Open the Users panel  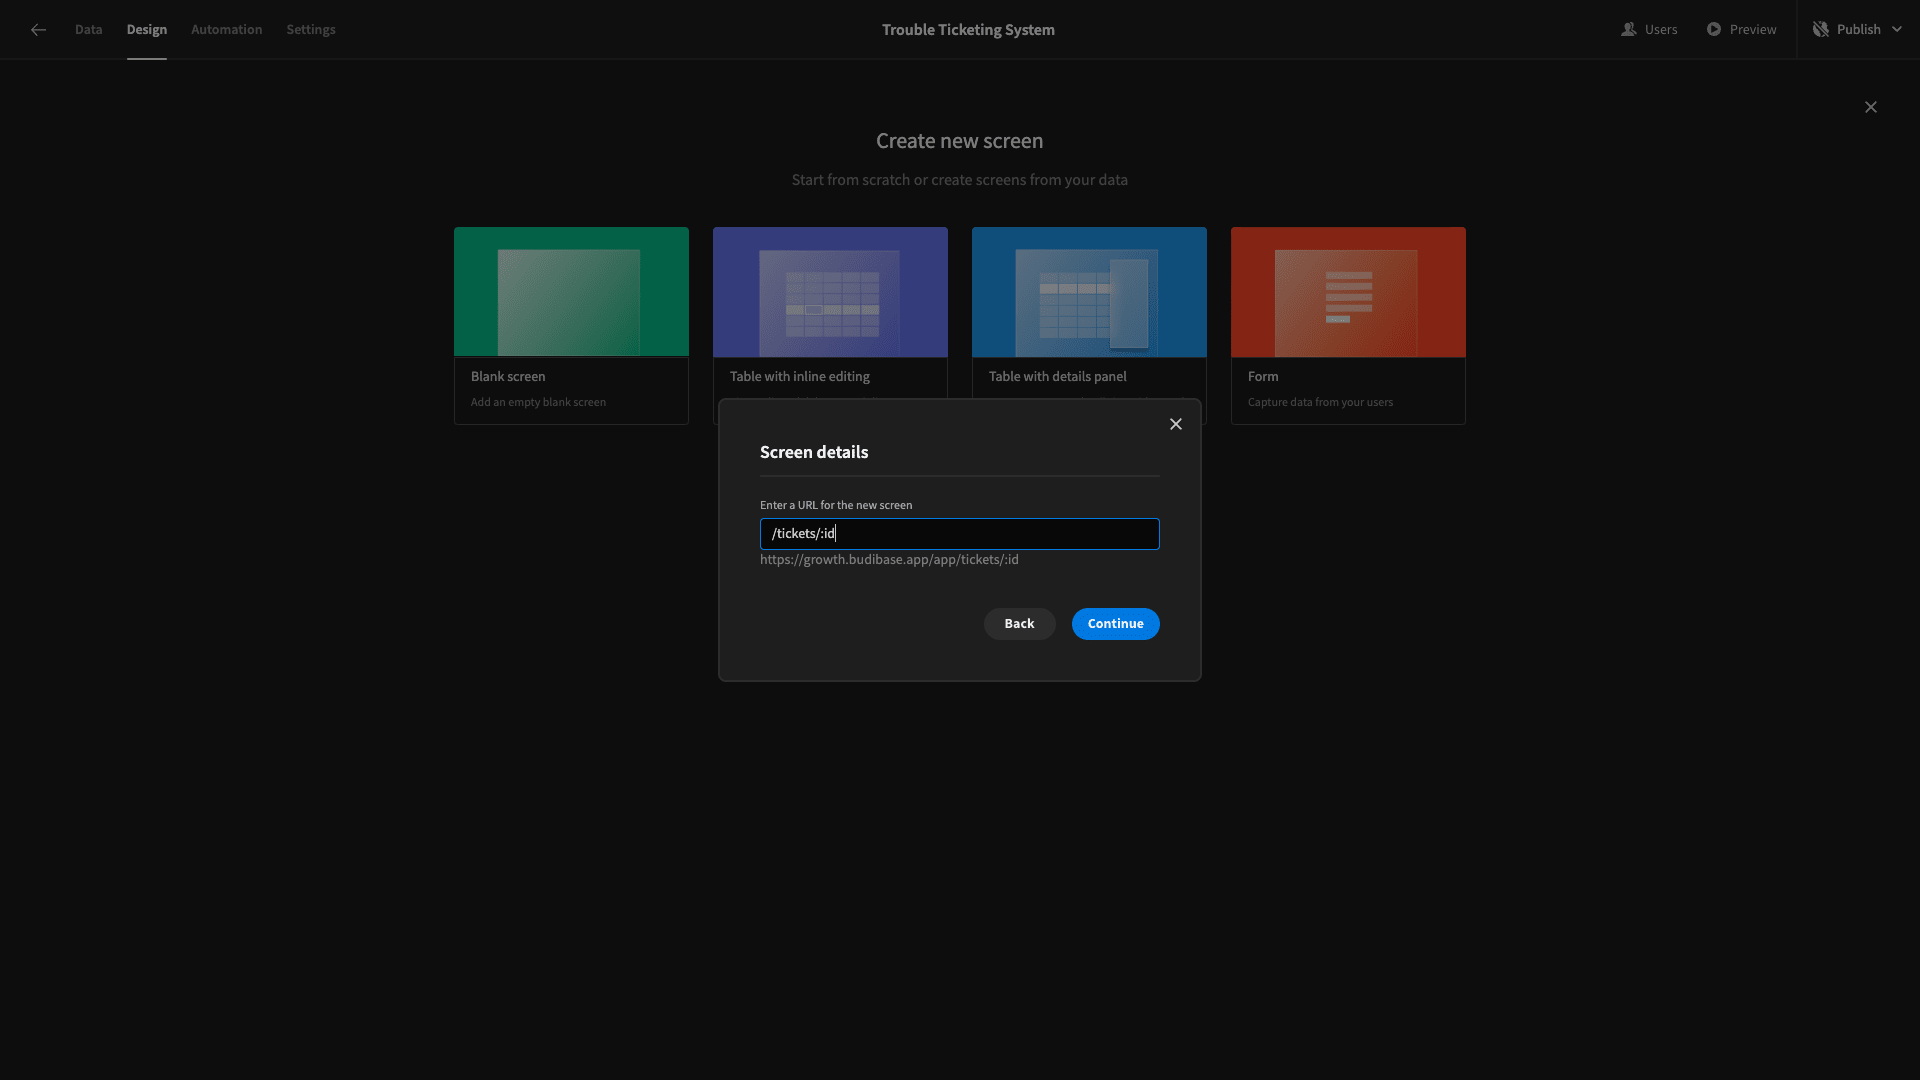point(1649,30)
